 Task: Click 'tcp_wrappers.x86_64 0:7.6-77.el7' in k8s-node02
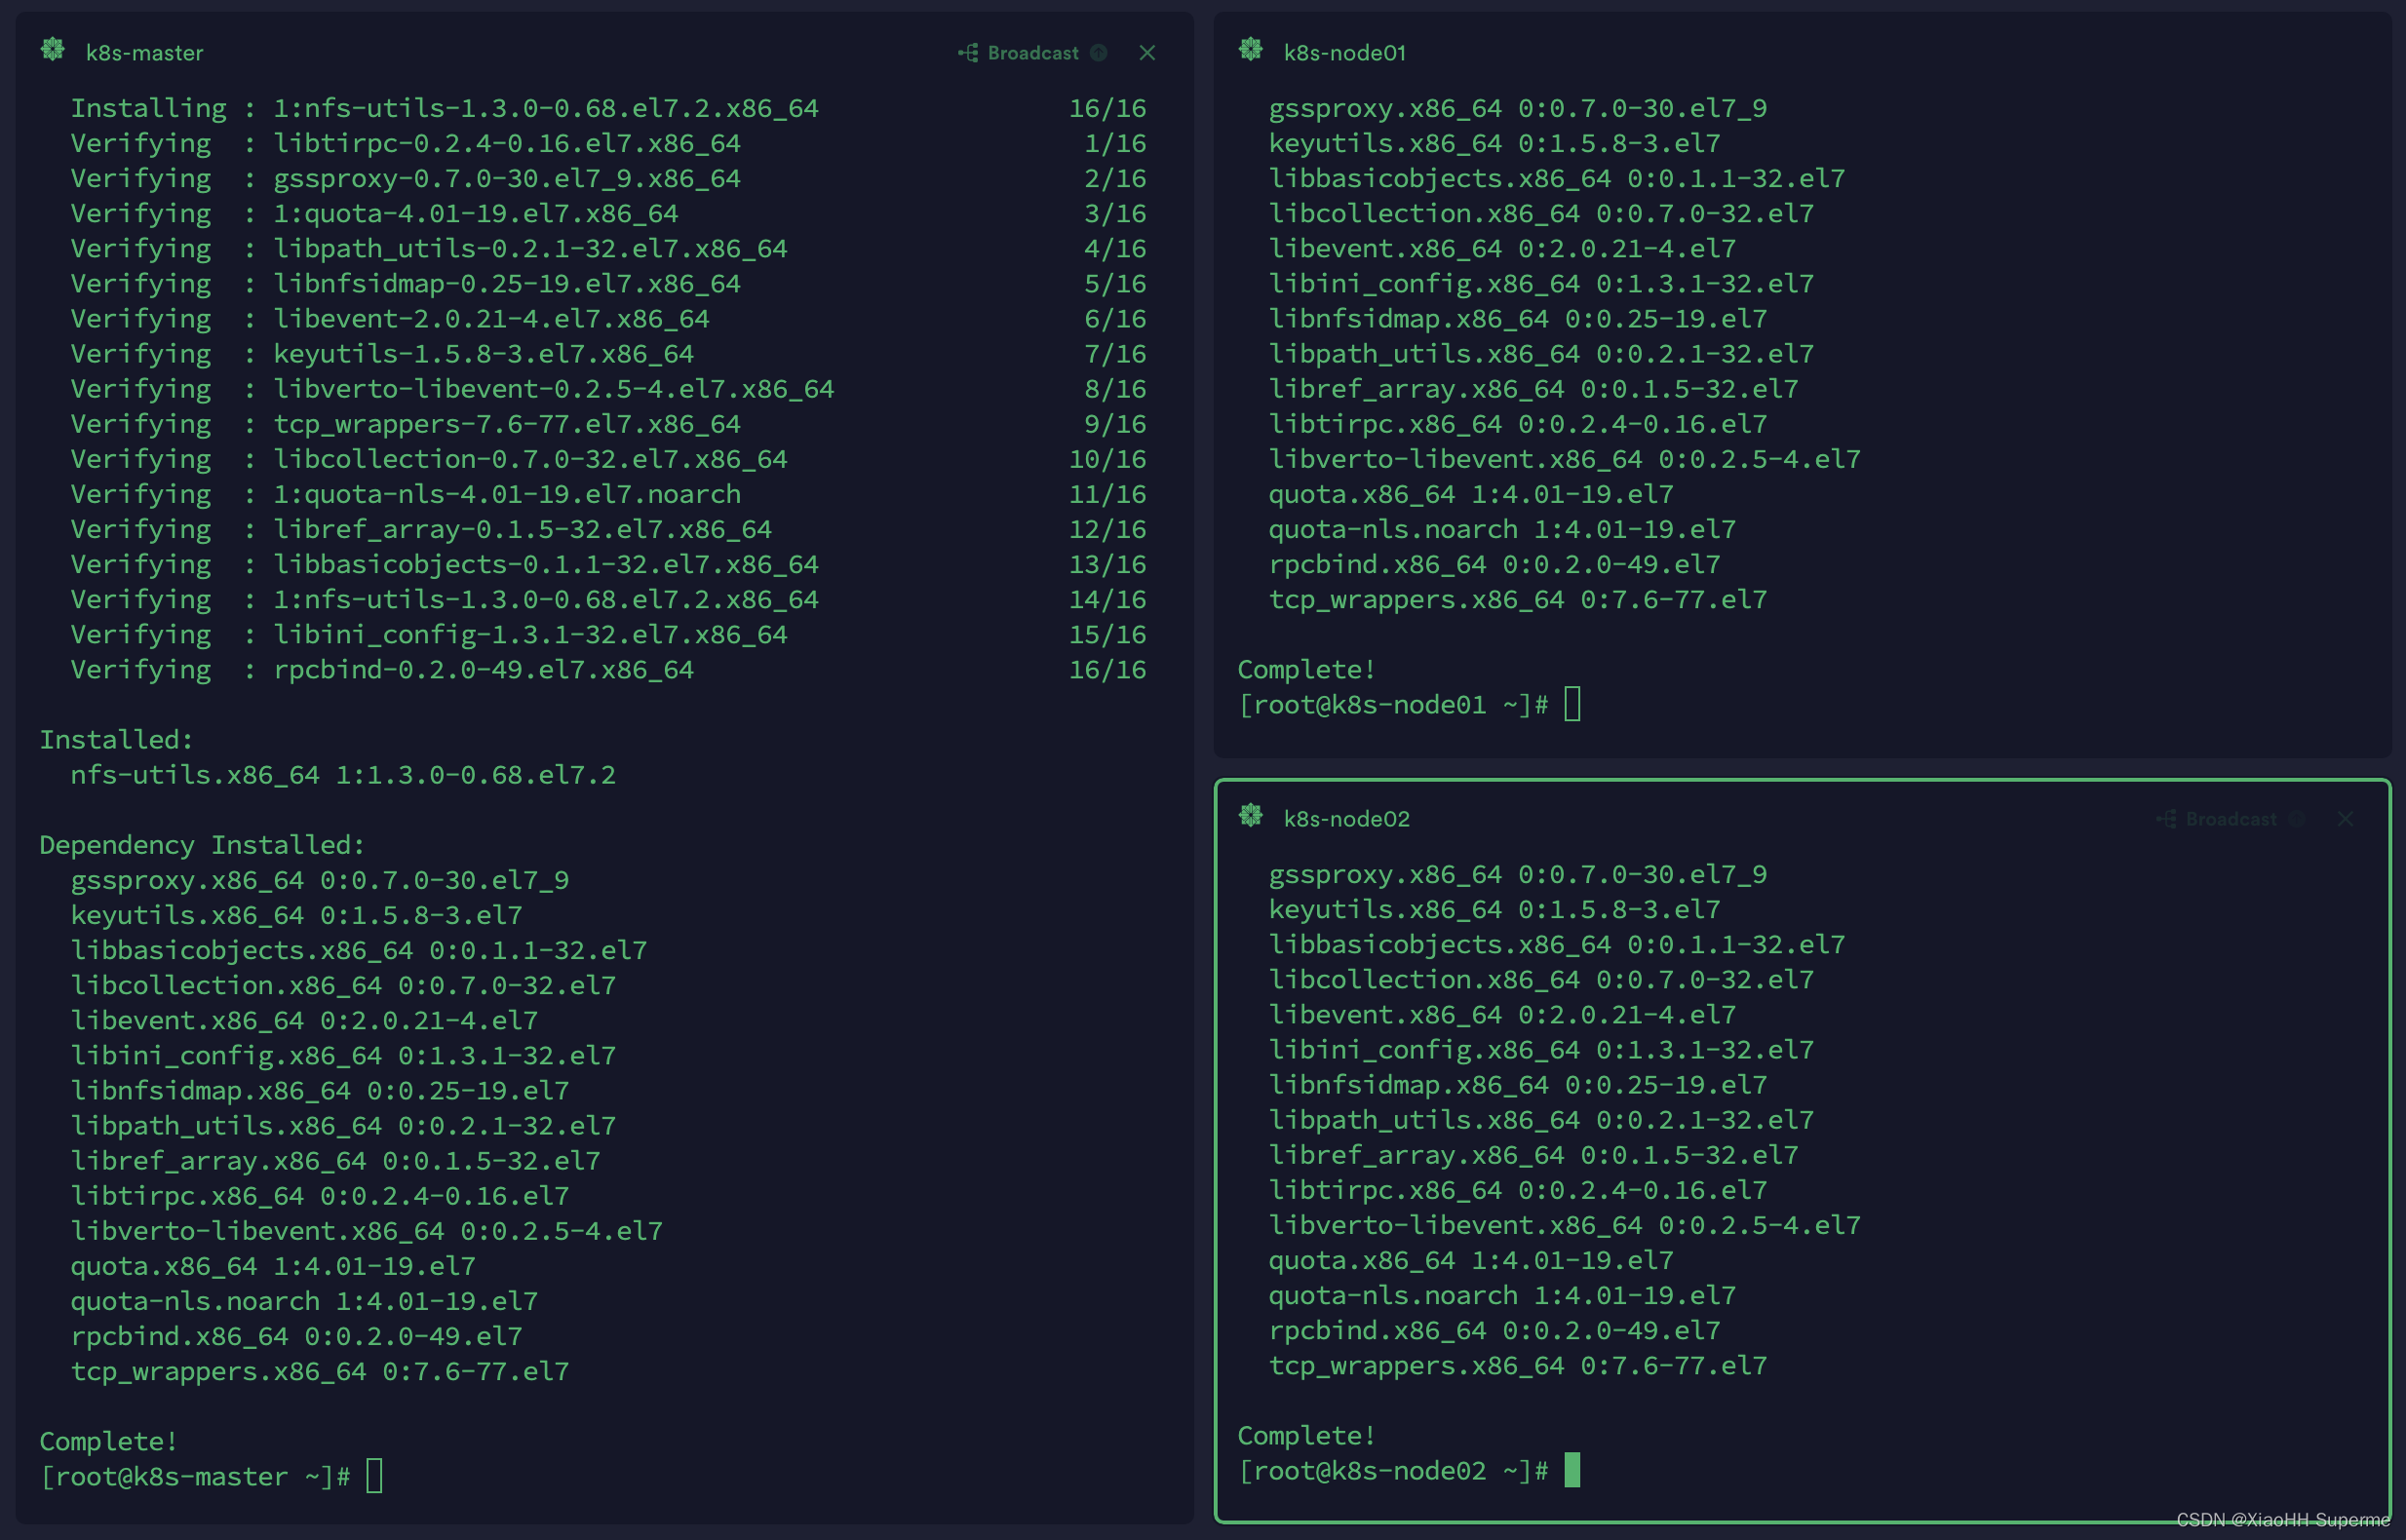(x=1518, y=1365)
